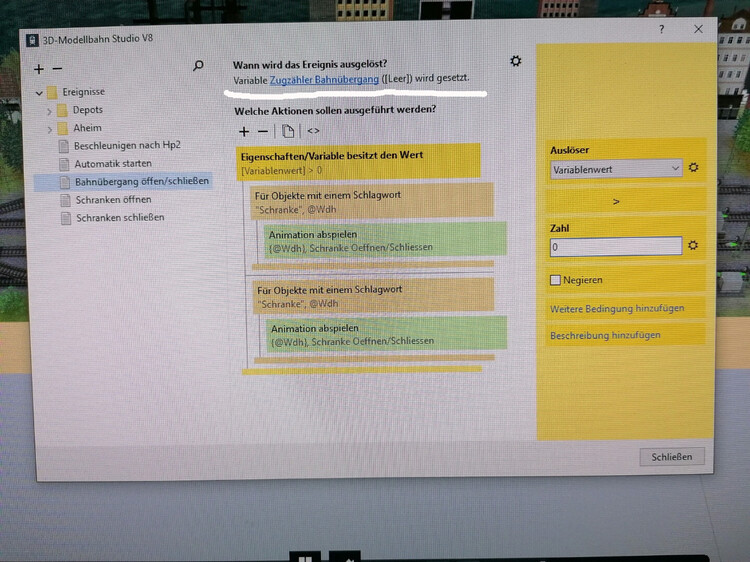Click the Depots folder icon
750x562 pixels.
(x=62, y=110)
